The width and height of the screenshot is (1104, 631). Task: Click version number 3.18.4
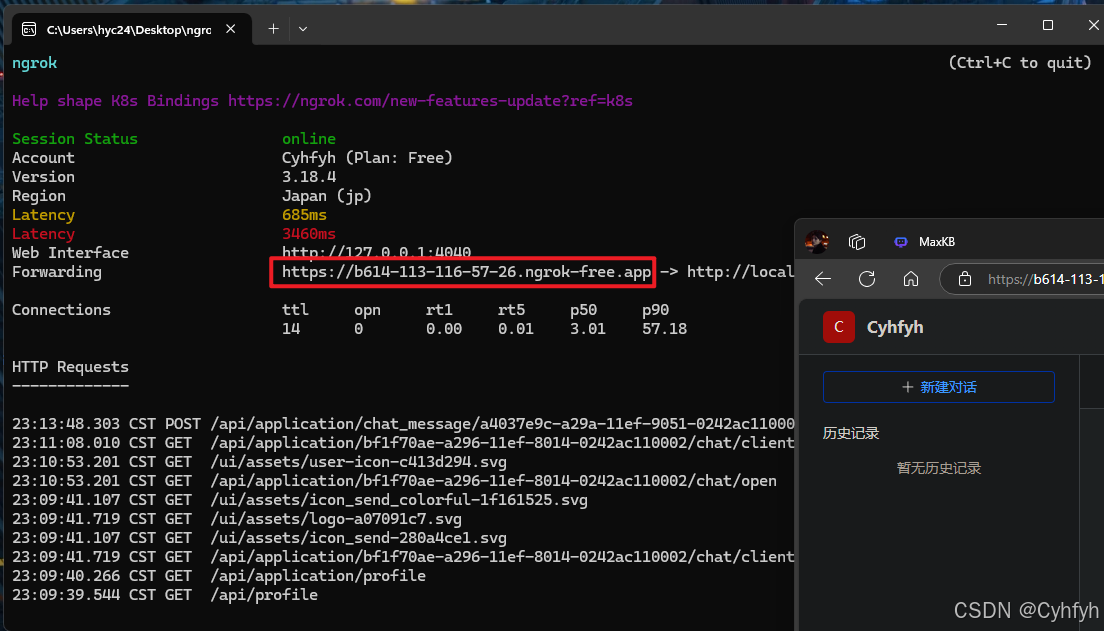309,177
